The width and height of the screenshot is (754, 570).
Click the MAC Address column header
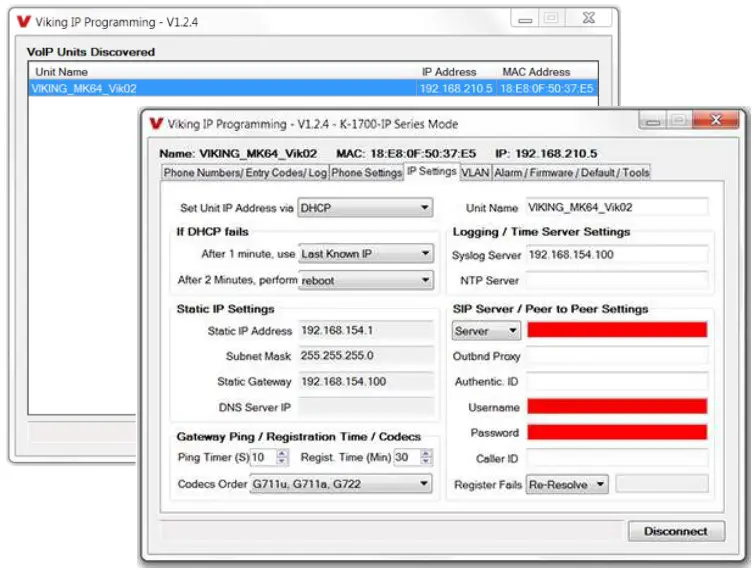point(536,72)
